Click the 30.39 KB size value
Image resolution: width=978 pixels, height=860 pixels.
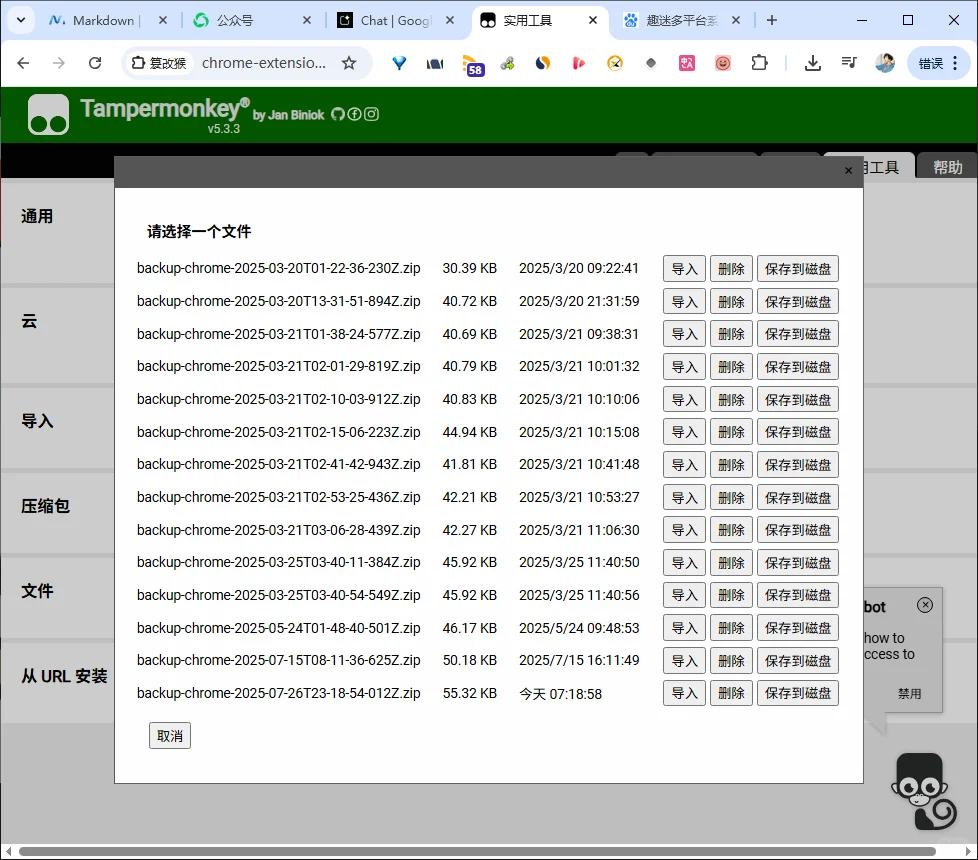point(470,268)
